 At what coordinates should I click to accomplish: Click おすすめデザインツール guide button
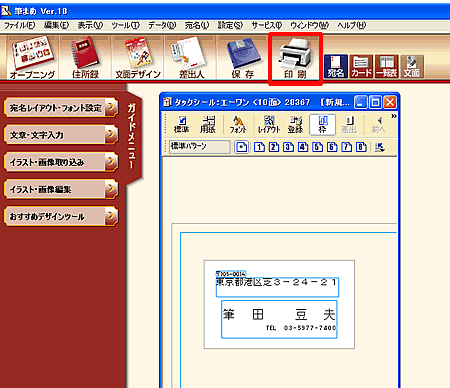point(61,217)
